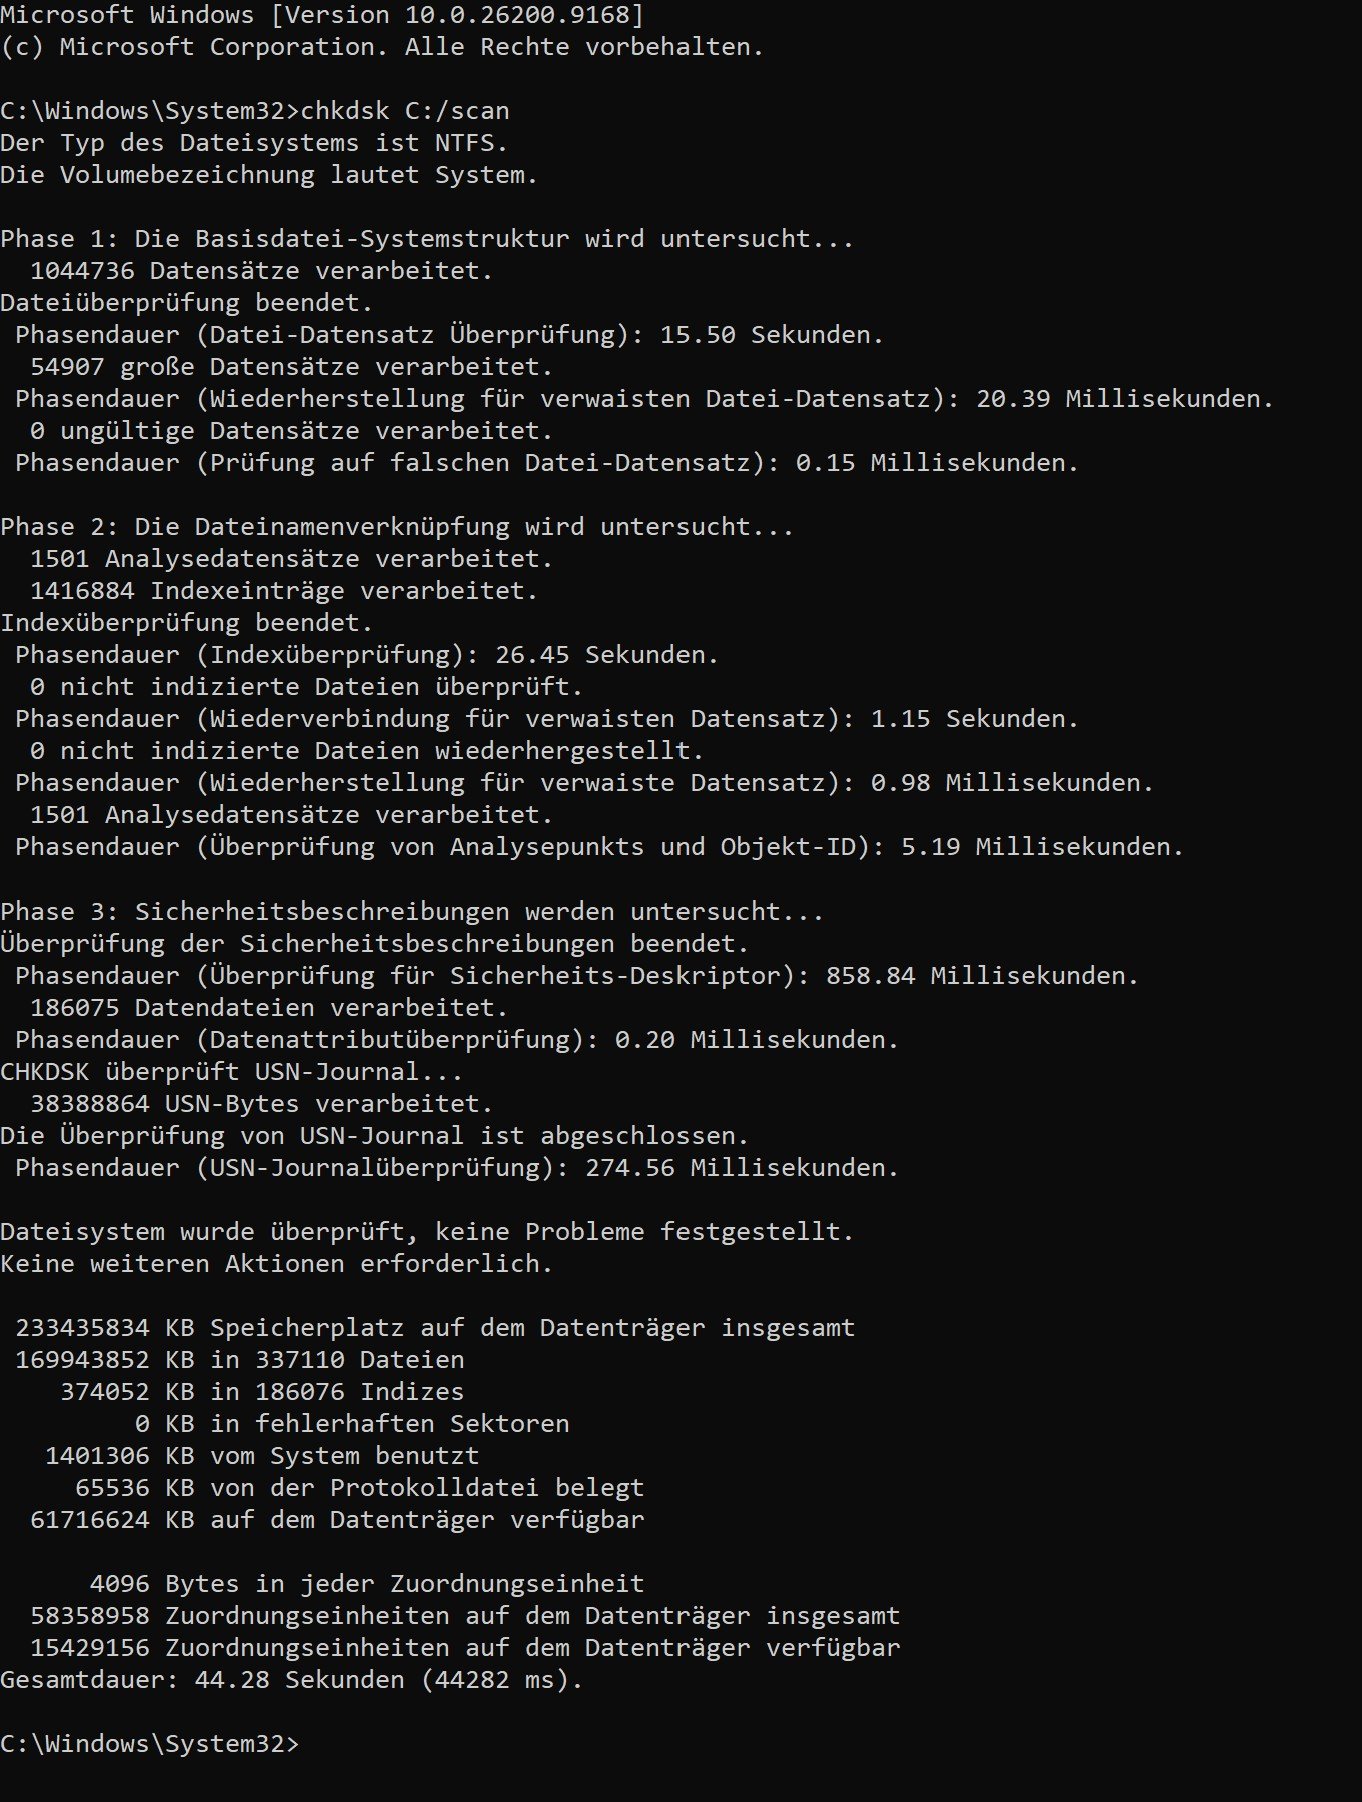Image resolution: width=1362 pixels, height=1802 pixels.
Task: Click the '1044736 Datensätze verarbeitet' line
Action: (x=262, y=271)
